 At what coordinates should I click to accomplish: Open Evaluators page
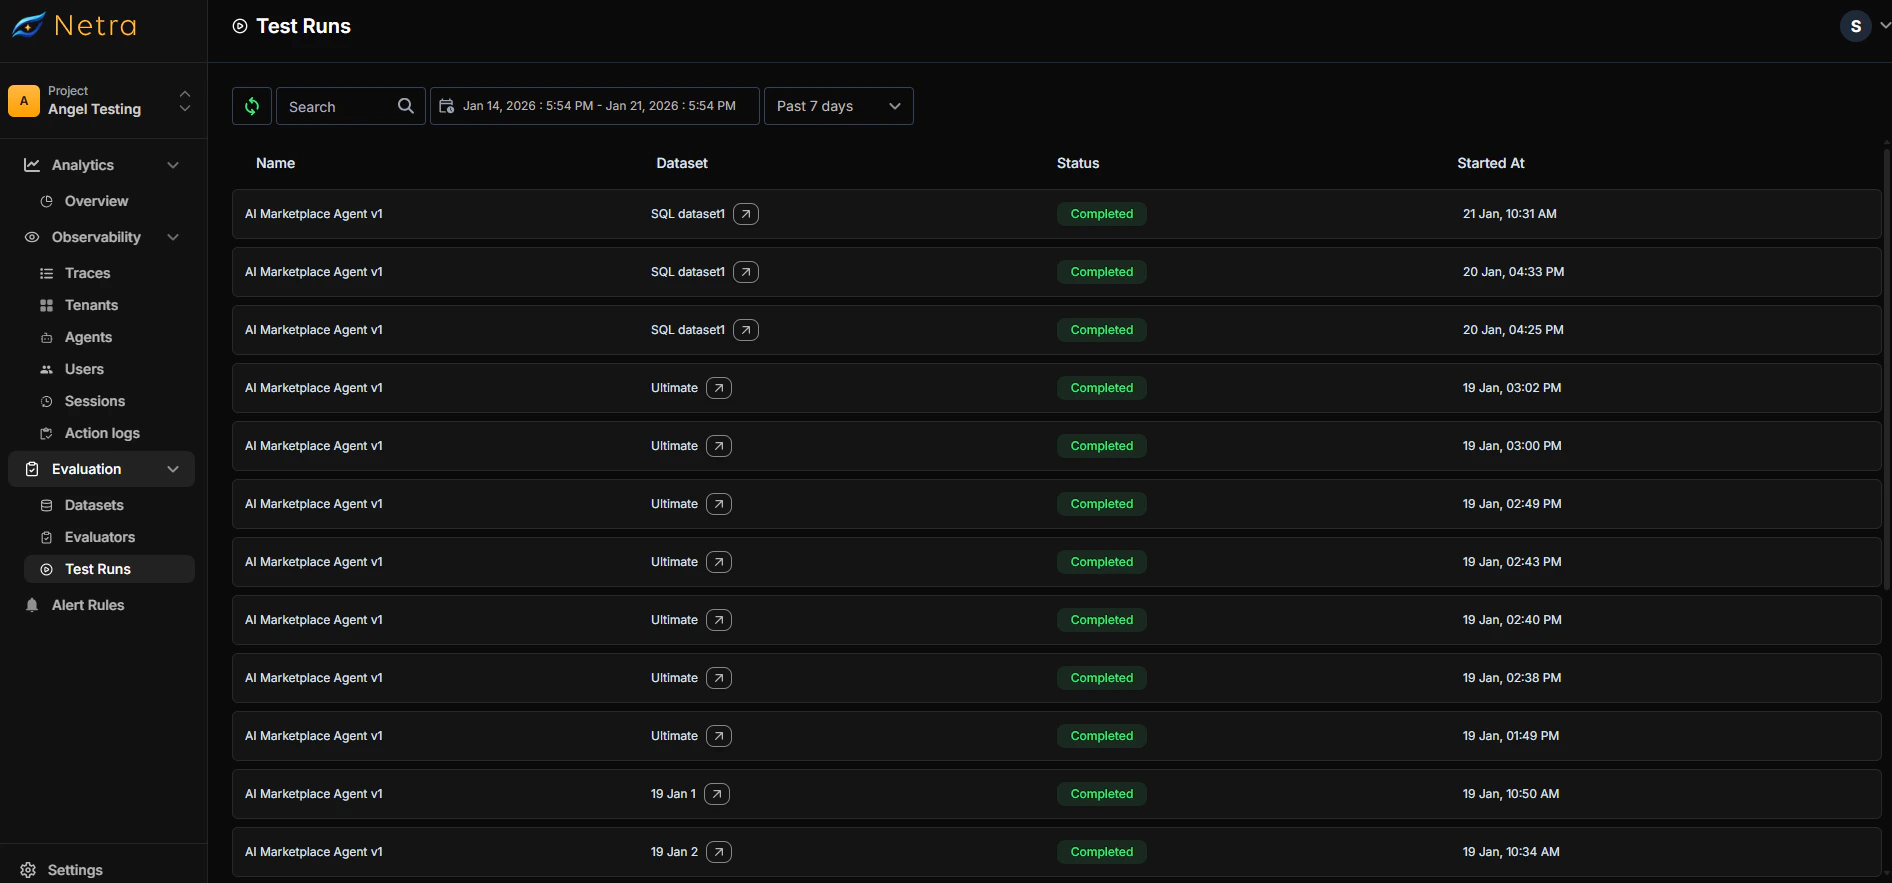click(x=100, y=537)
